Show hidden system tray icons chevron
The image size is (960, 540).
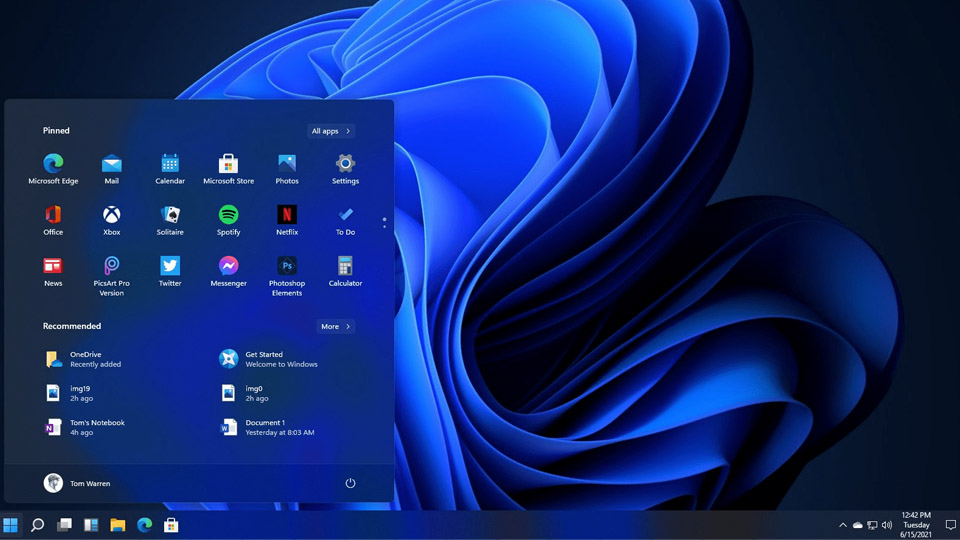tap(842, 525)
